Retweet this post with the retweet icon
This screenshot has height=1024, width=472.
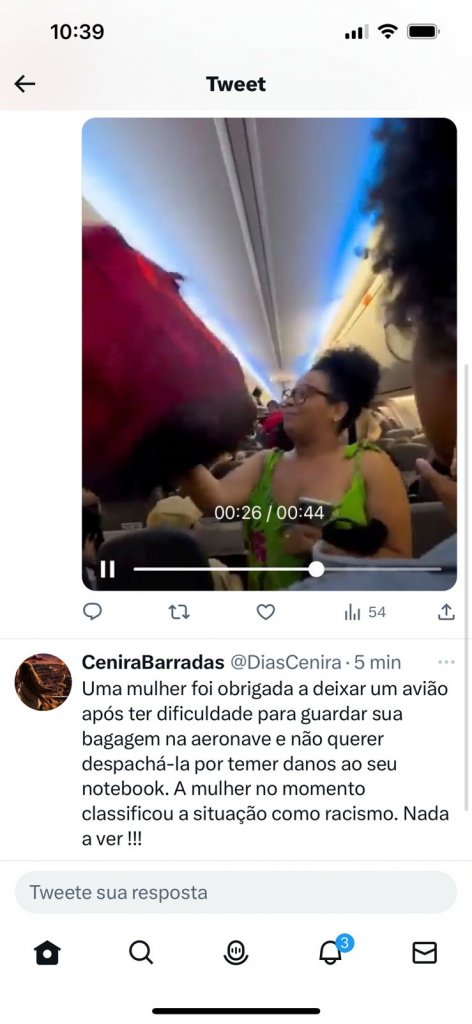click(179, 612)
